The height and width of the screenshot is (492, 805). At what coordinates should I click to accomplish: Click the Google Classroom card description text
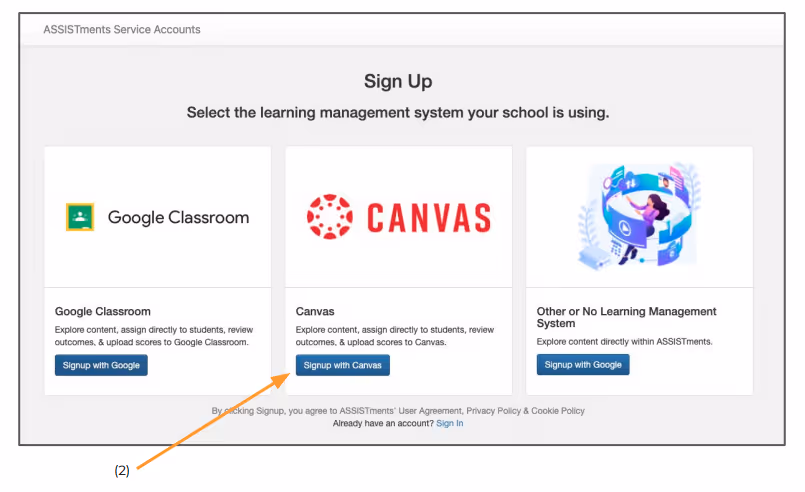click(154, 336)
